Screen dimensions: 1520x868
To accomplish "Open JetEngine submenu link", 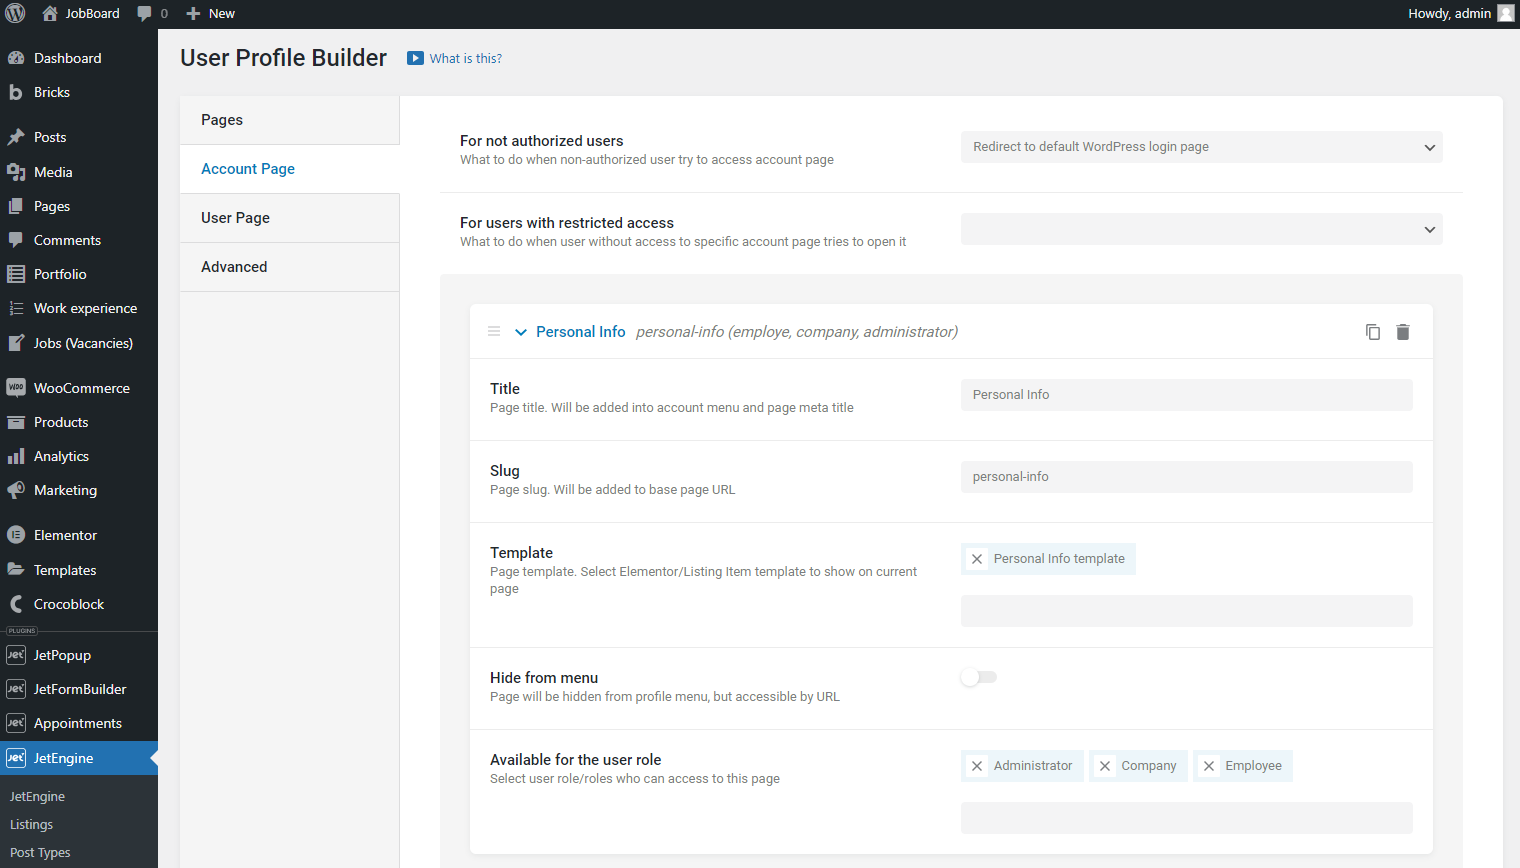I will (x=37, y=796).
